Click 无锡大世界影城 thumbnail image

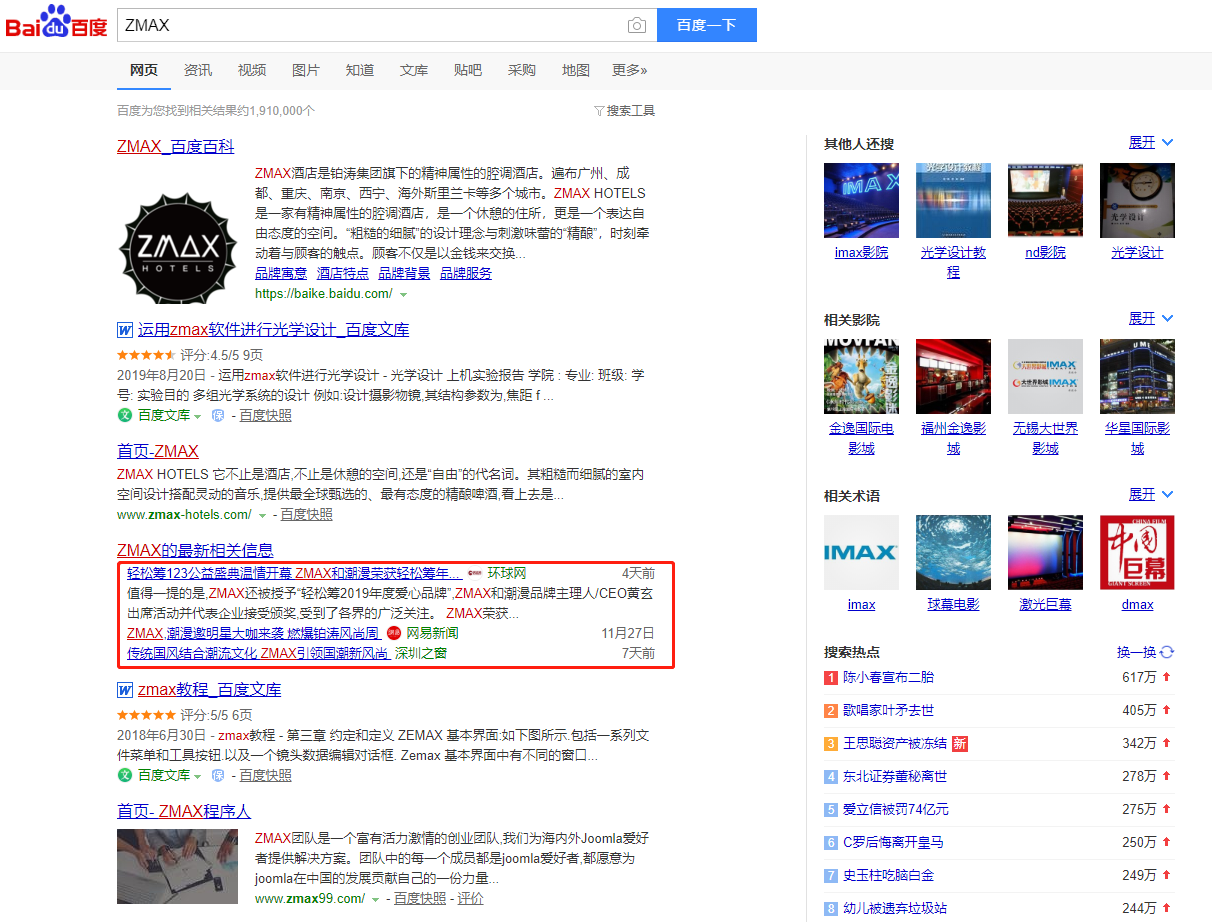[1045, 376]
